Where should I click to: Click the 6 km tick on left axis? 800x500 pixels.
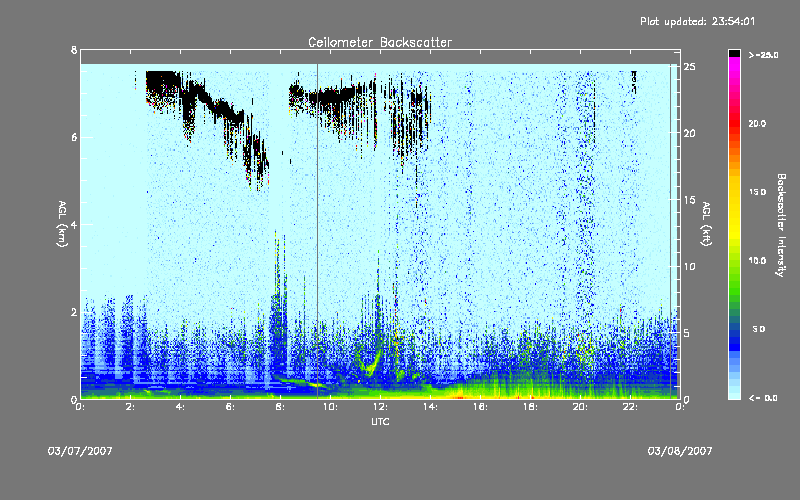pos(74,137)
